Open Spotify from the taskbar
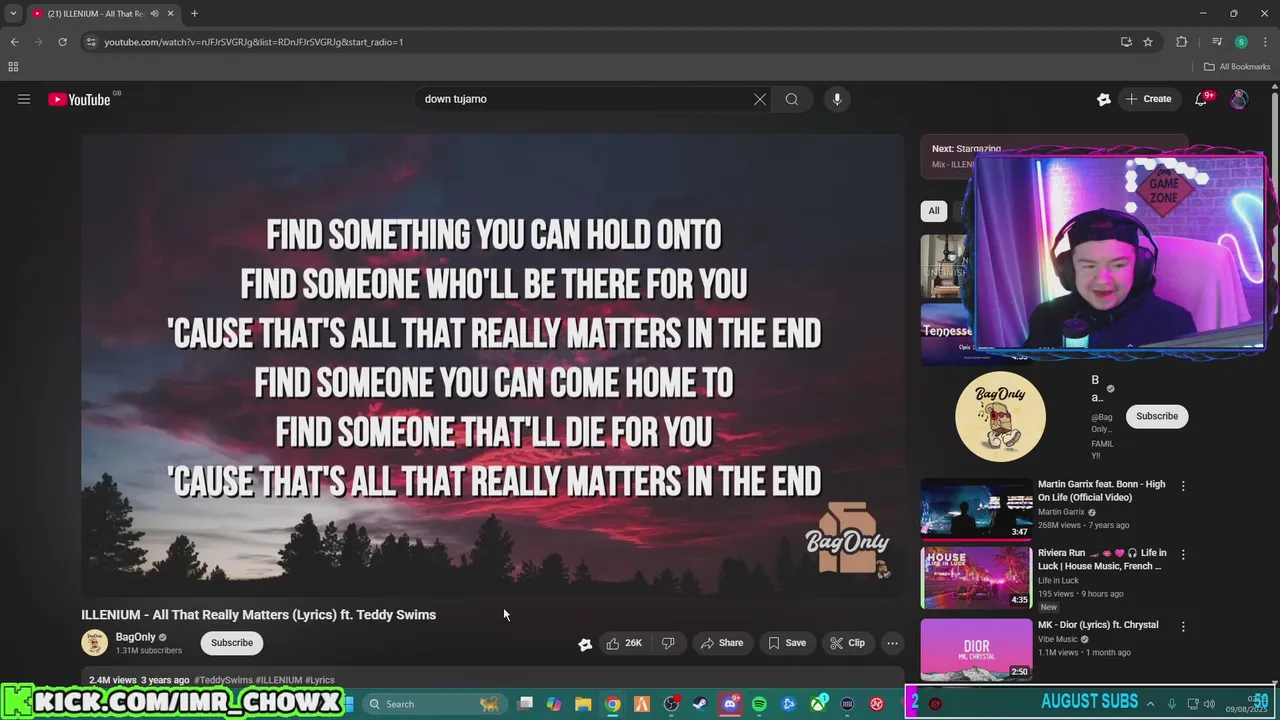Image resolution: width=1280 pixels, height=720 pixels. click(x=759, y=704)
